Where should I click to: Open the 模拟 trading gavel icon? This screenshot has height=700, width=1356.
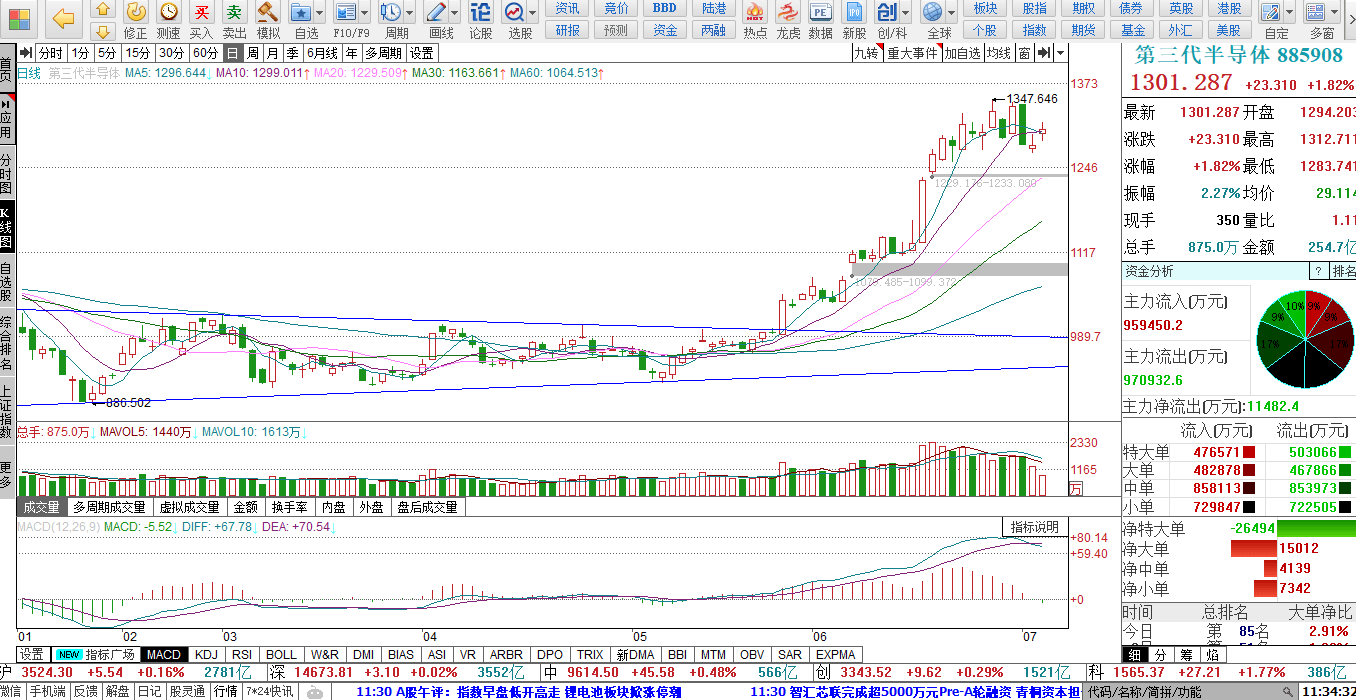(268, 13)
